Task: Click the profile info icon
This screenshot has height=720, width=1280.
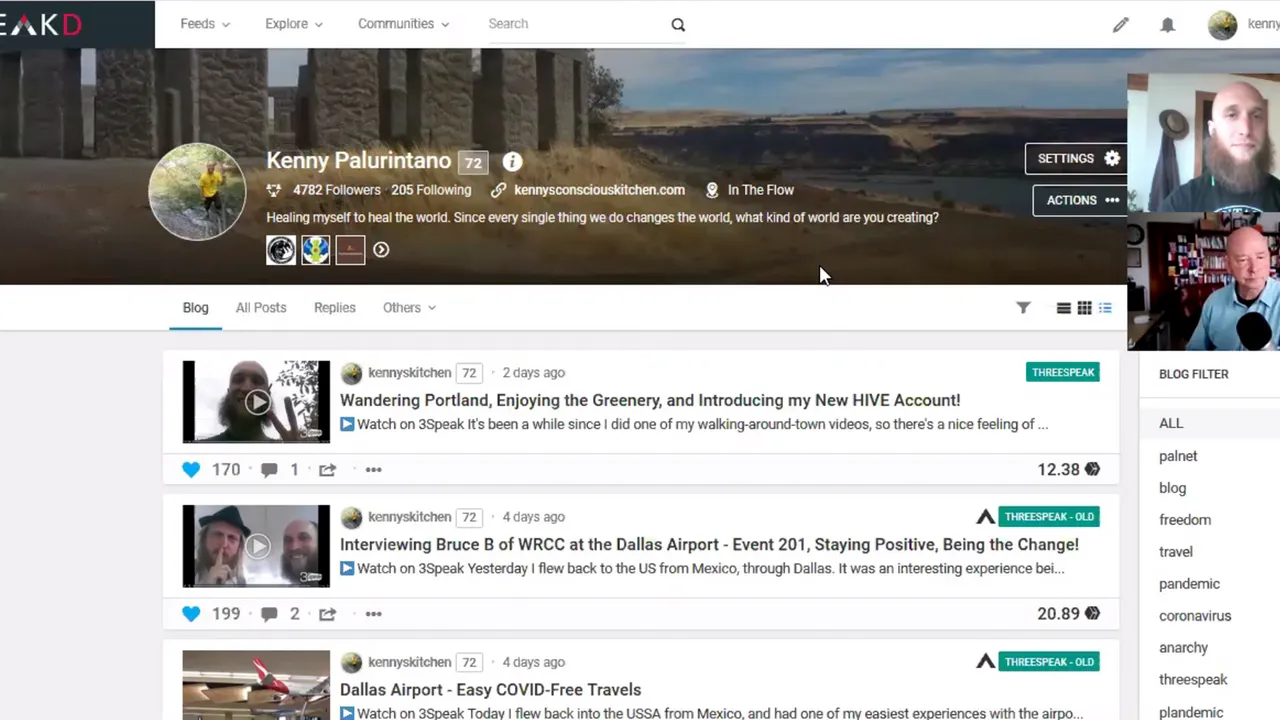Action: pyautogui.click(x=512, y=161)
